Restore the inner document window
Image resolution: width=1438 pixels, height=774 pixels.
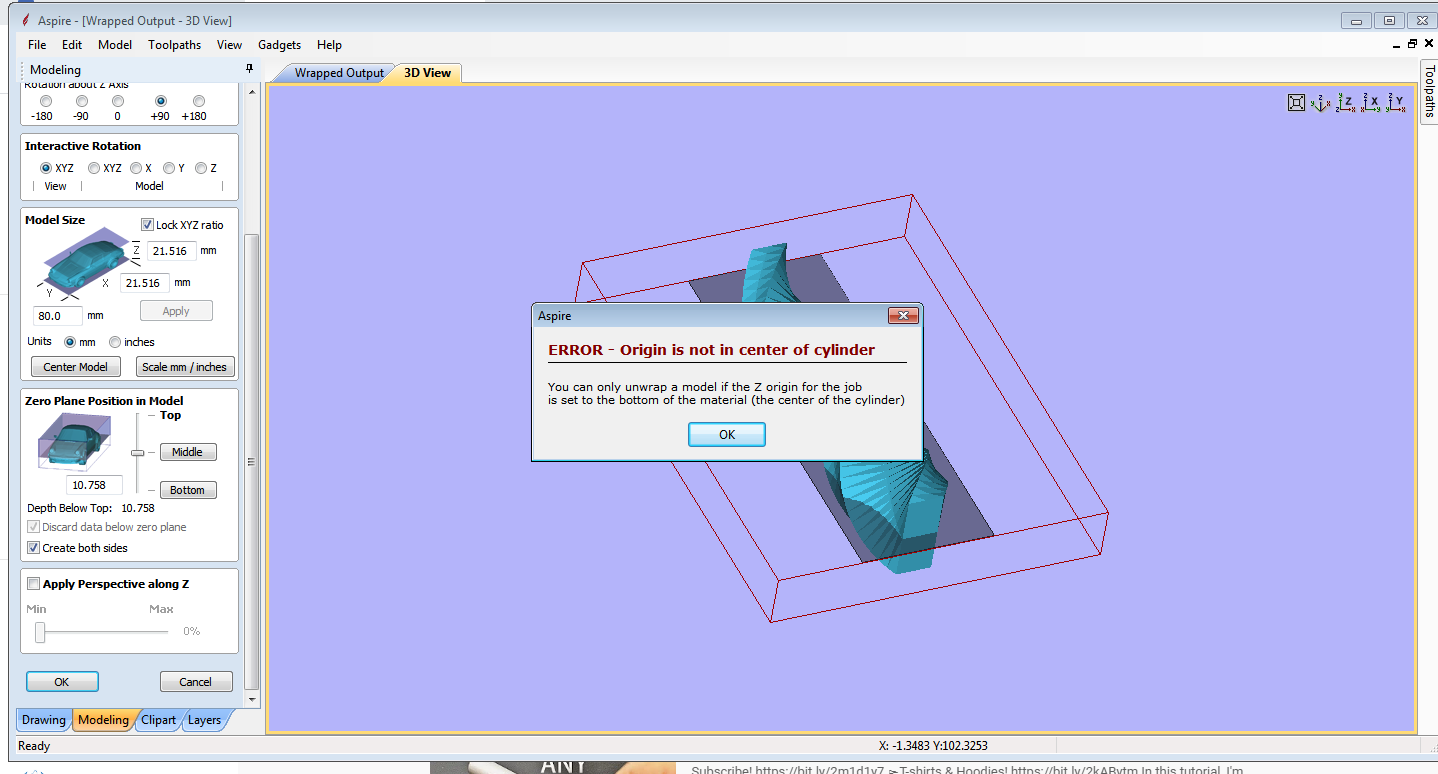click(1412, 44)
